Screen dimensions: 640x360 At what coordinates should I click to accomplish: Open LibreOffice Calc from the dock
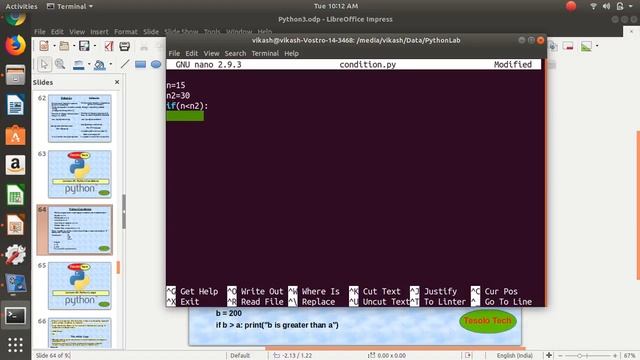[x=15, y=195]
